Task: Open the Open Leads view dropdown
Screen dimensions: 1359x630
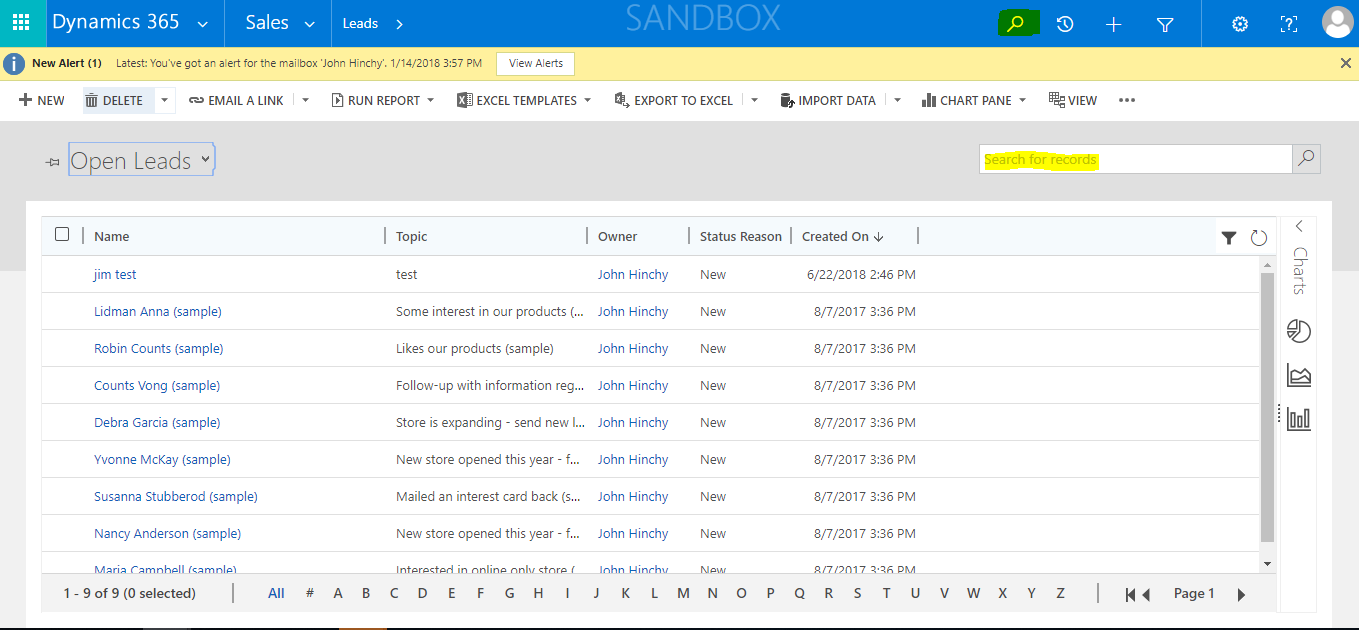Action: click(x=204, y=158)
